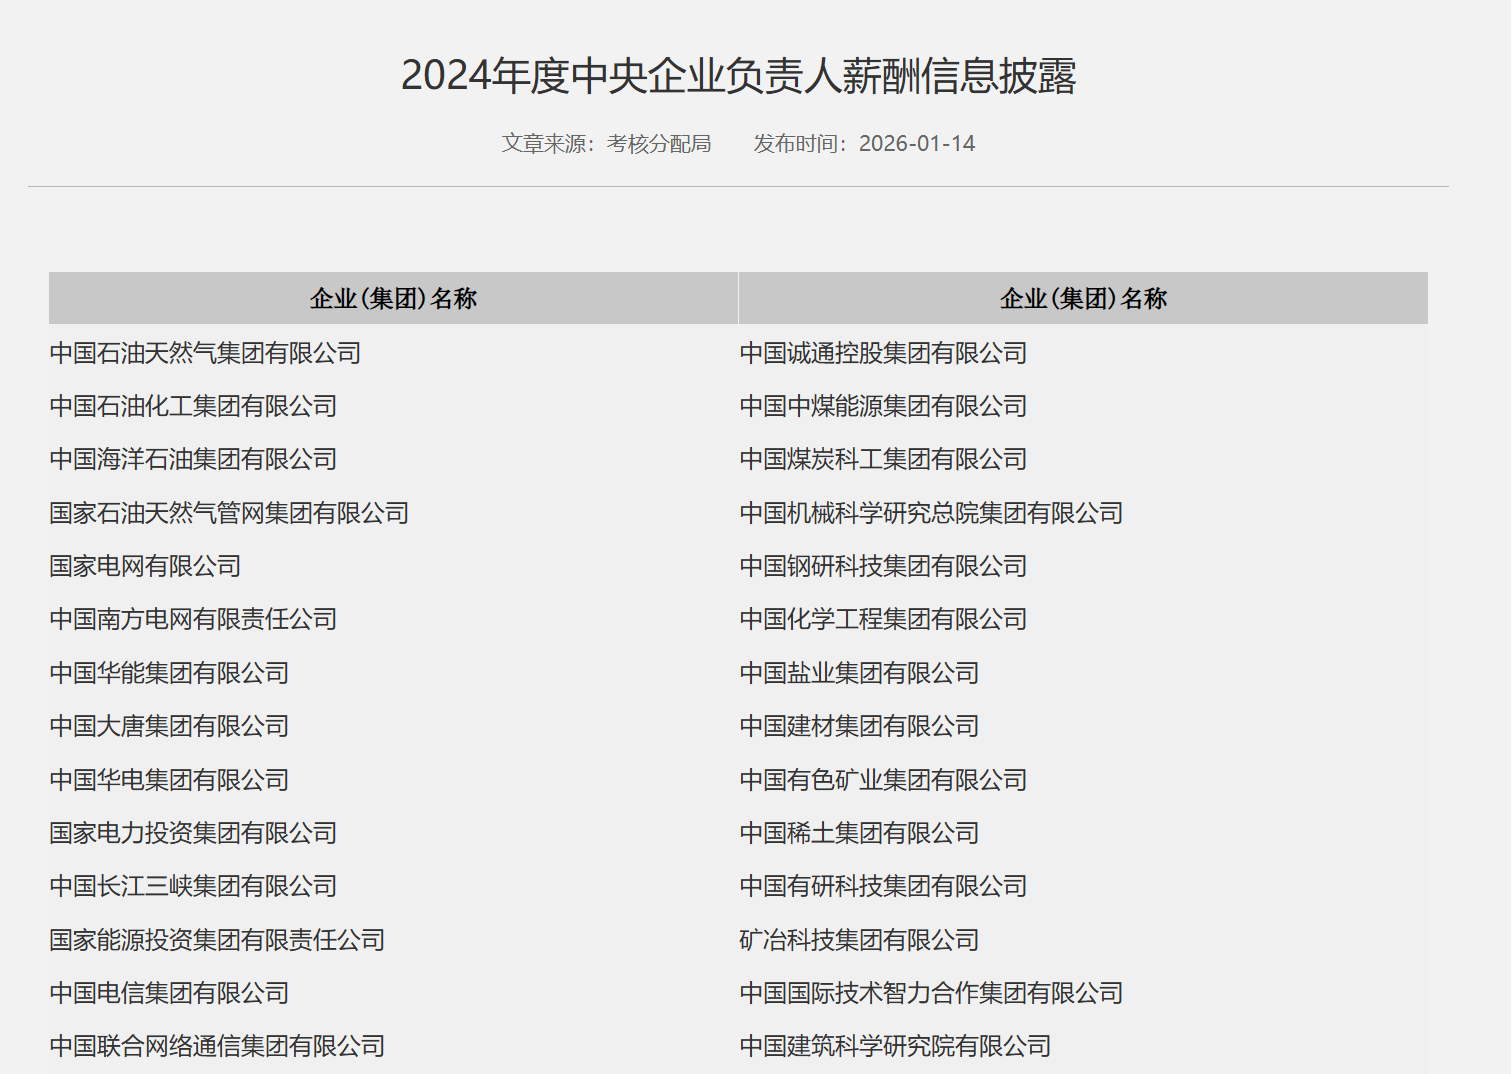The image size is (1512, 1074).
Task: Open the 中国电信集团有限公司 entry
Action: pos(169,993)
